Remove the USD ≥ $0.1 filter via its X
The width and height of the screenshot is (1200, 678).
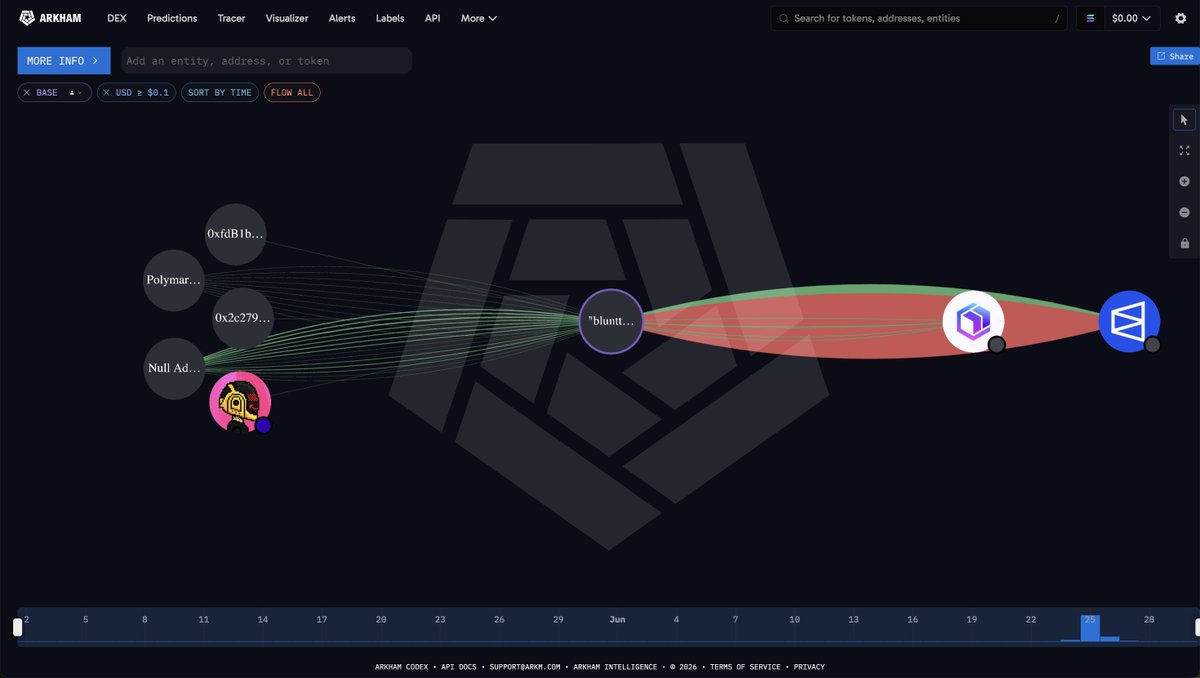point(106,92)
